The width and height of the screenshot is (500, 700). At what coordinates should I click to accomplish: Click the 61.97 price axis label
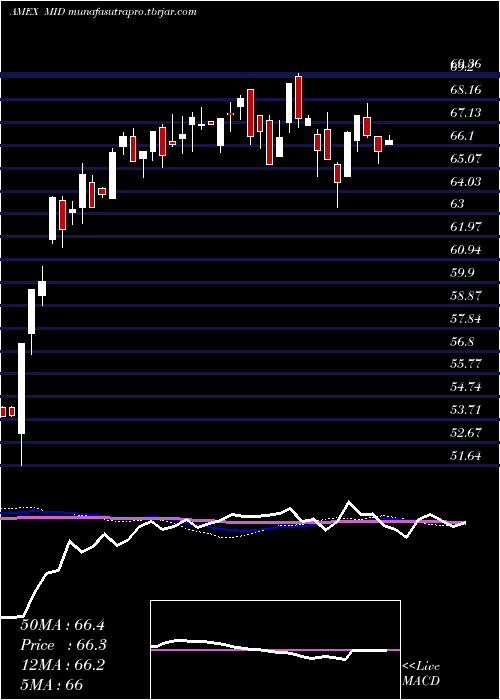(466, 227)
